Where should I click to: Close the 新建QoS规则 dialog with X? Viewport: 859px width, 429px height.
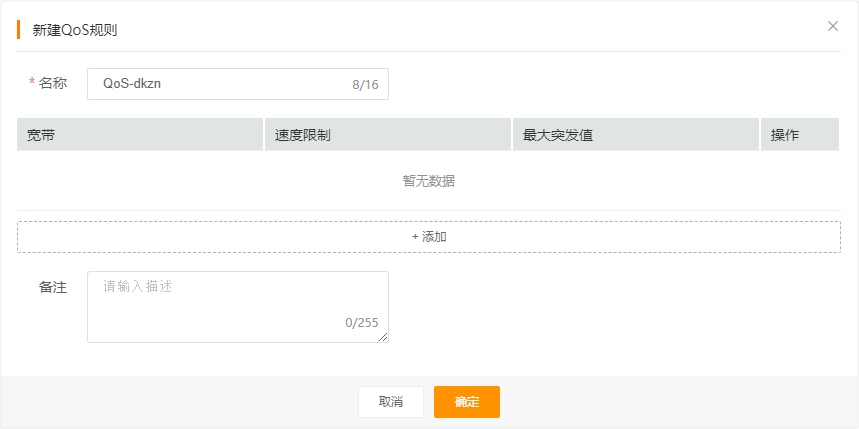(x=833, y=26)
